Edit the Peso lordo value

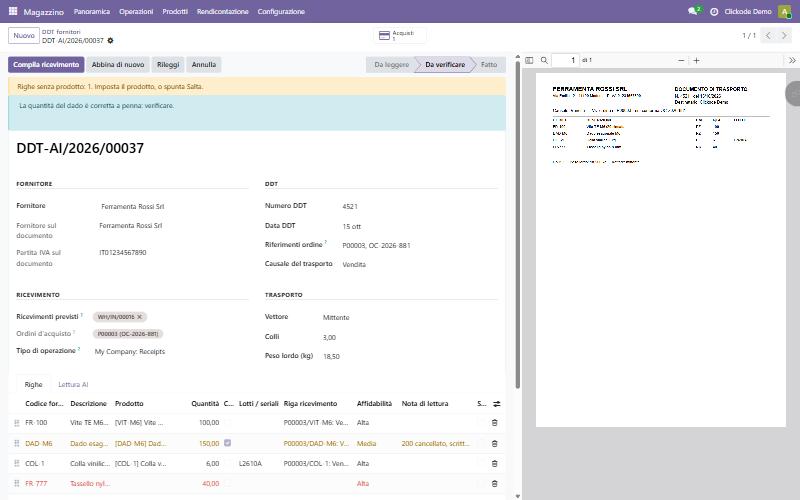[x=409, y=357]
